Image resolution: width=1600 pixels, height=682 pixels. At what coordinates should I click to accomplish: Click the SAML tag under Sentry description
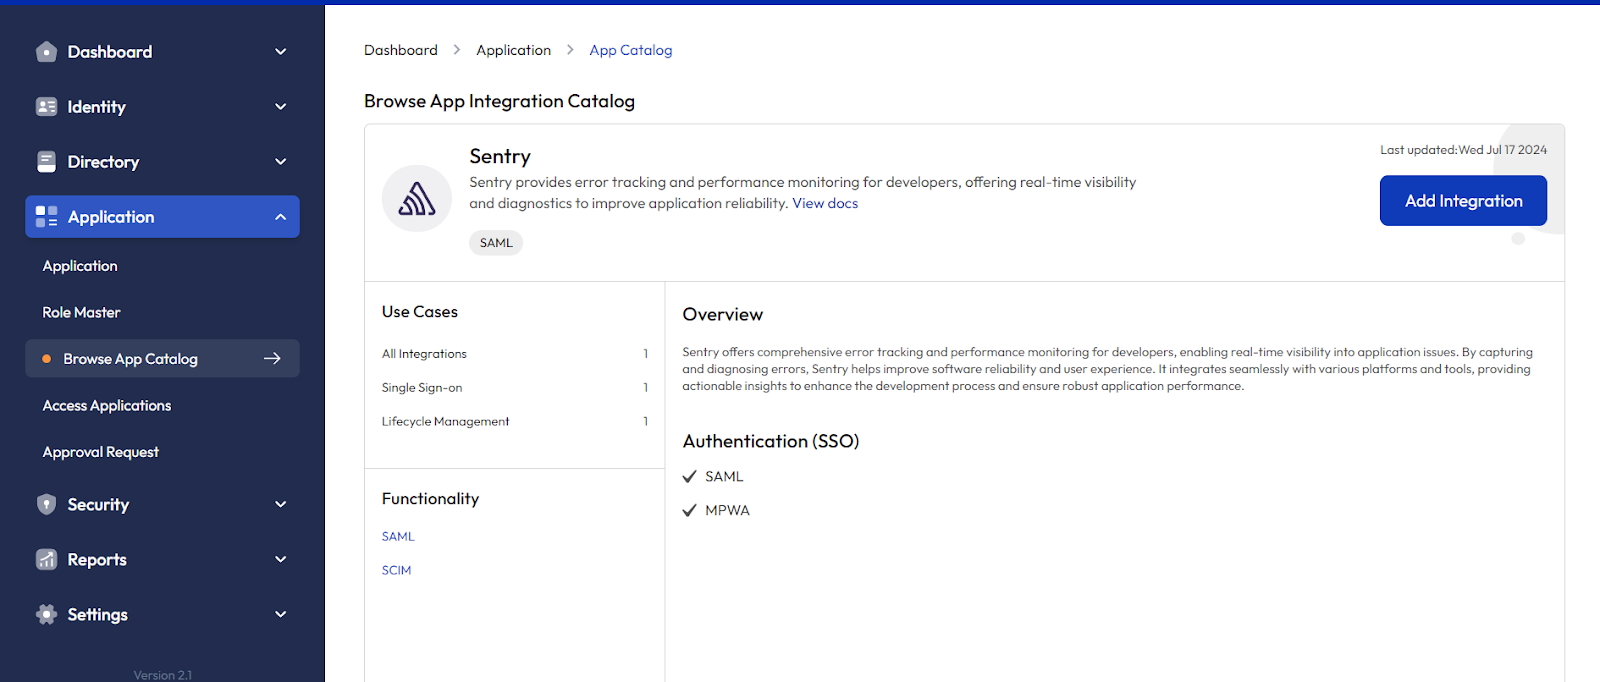point(496,243)
